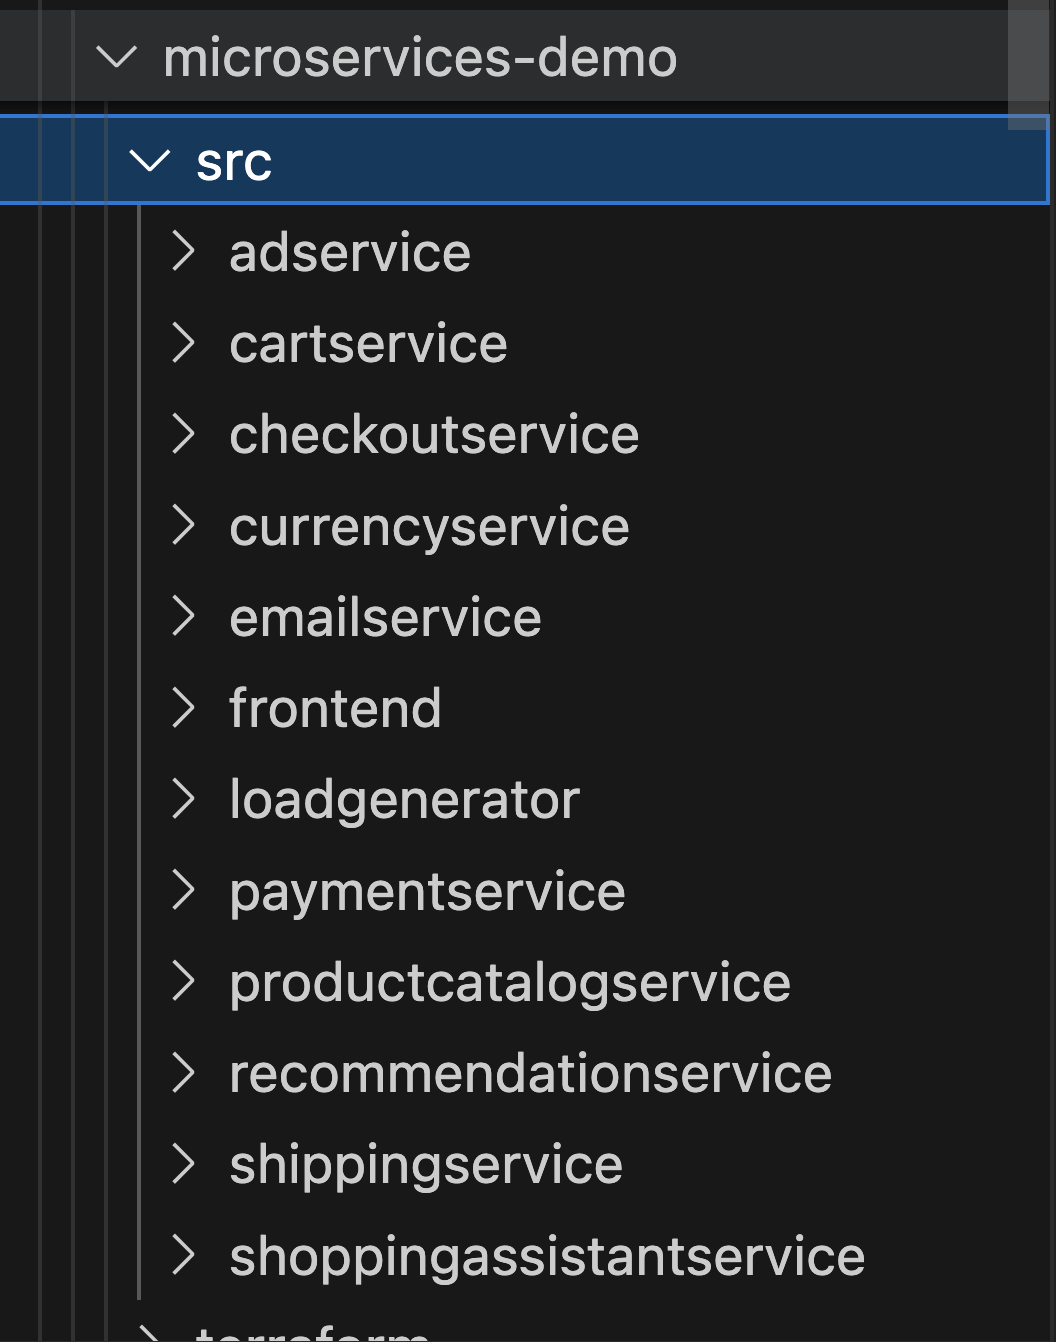1056x1342 pixels.
Task: Select the emailservice folder name
Action: pos(385,617)
